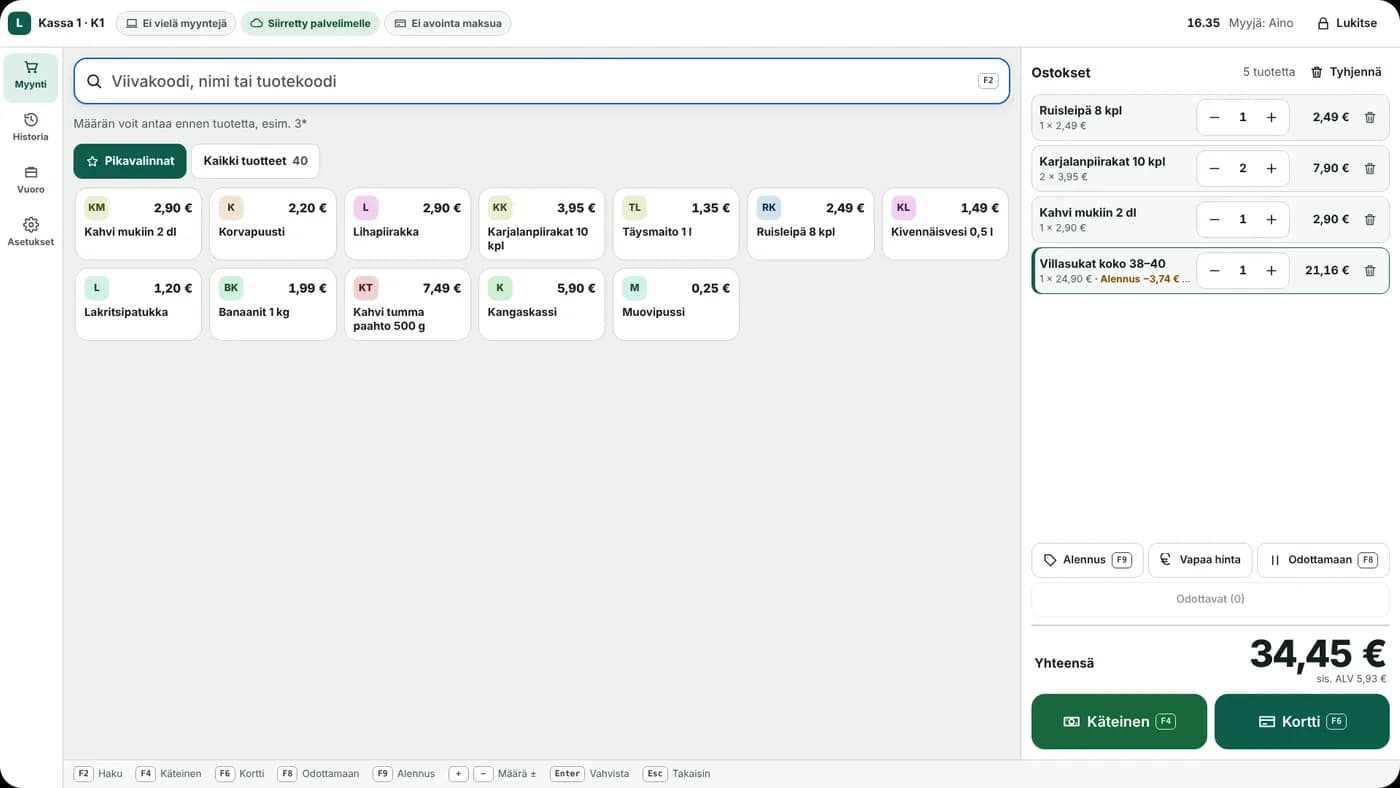Empty the cart with Tyhjennä
1400x788 pixels.
click(x=1346, y=72)
